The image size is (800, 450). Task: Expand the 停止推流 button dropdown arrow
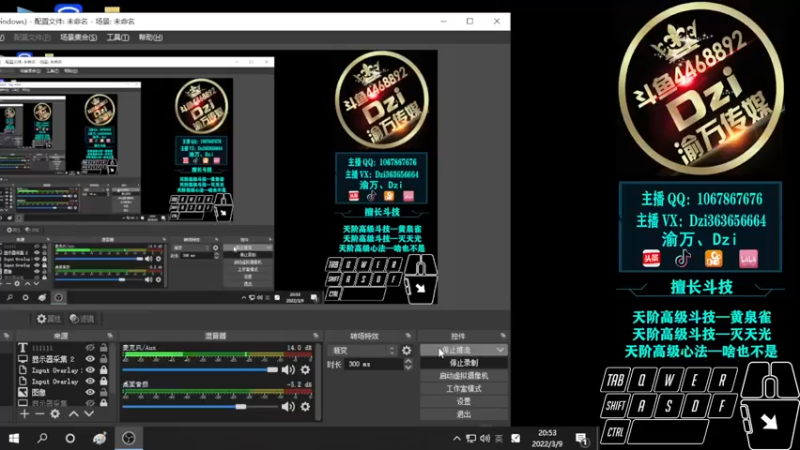tap(501, 350)
